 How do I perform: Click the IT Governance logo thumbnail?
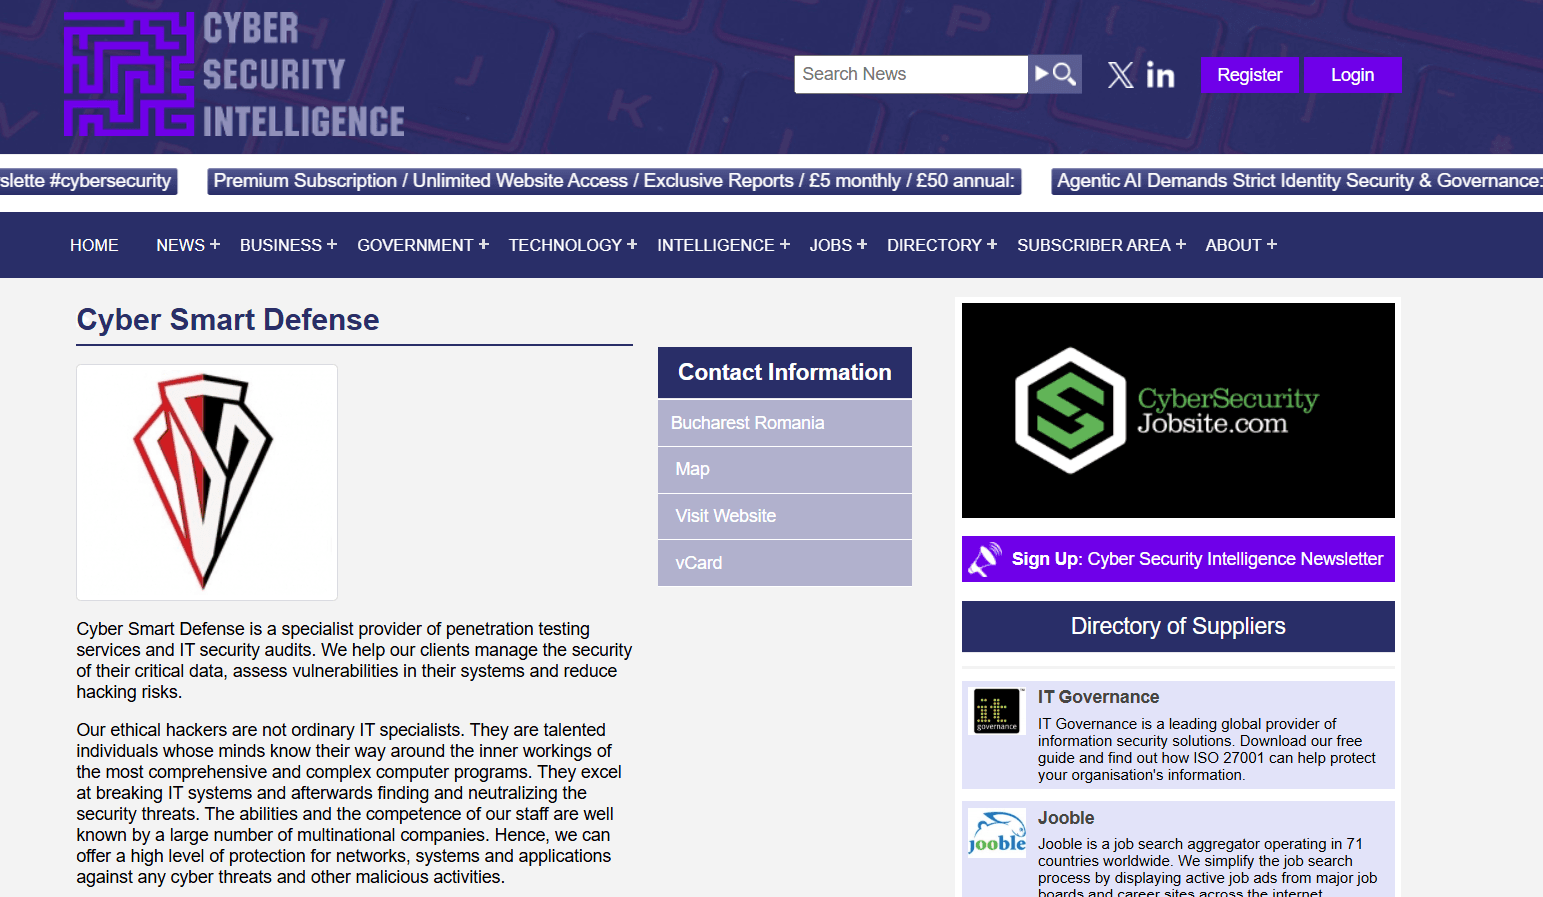pyautogui.click(x=997, y=711)
